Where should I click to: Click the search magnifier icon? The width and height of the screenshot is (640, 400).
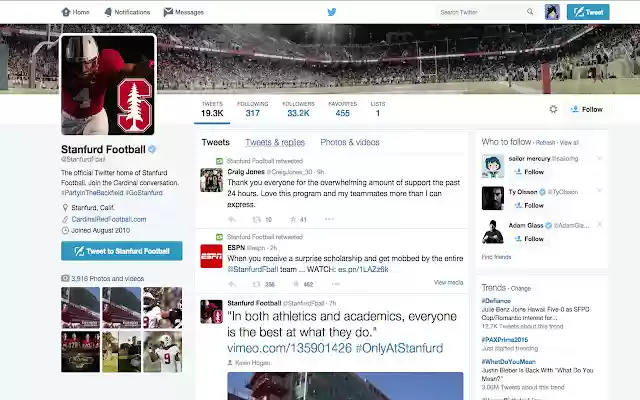(530, 12)
